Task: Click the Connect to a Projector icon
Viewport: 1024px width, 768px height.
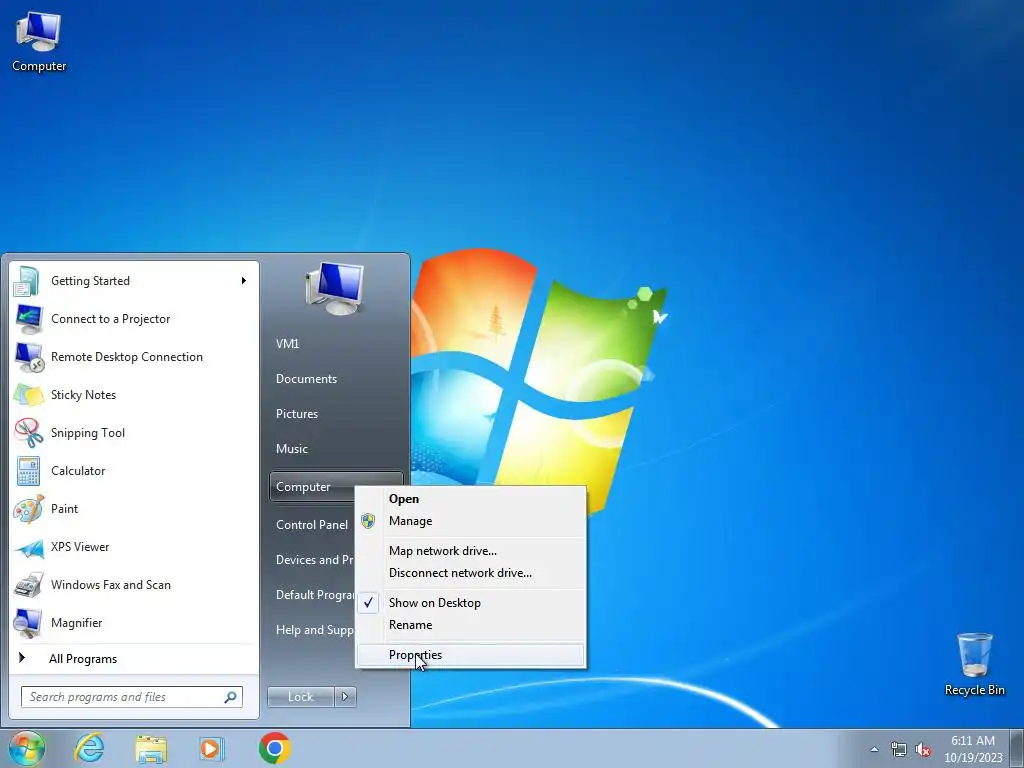Action: point(28,319)
